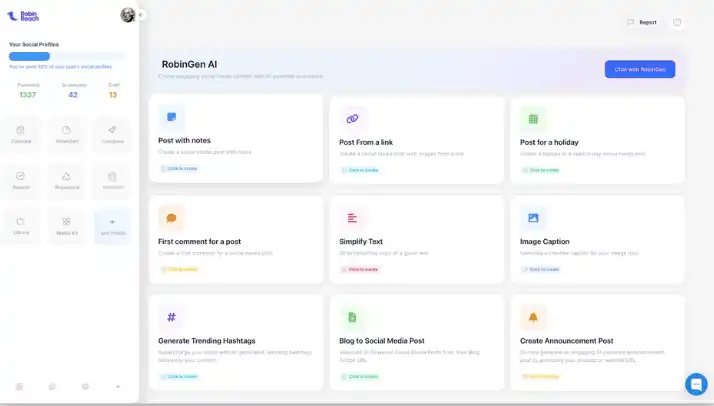Open the Compose tile in sidebar
Screen dimensions: 714x406
click(x=112, y=134)
